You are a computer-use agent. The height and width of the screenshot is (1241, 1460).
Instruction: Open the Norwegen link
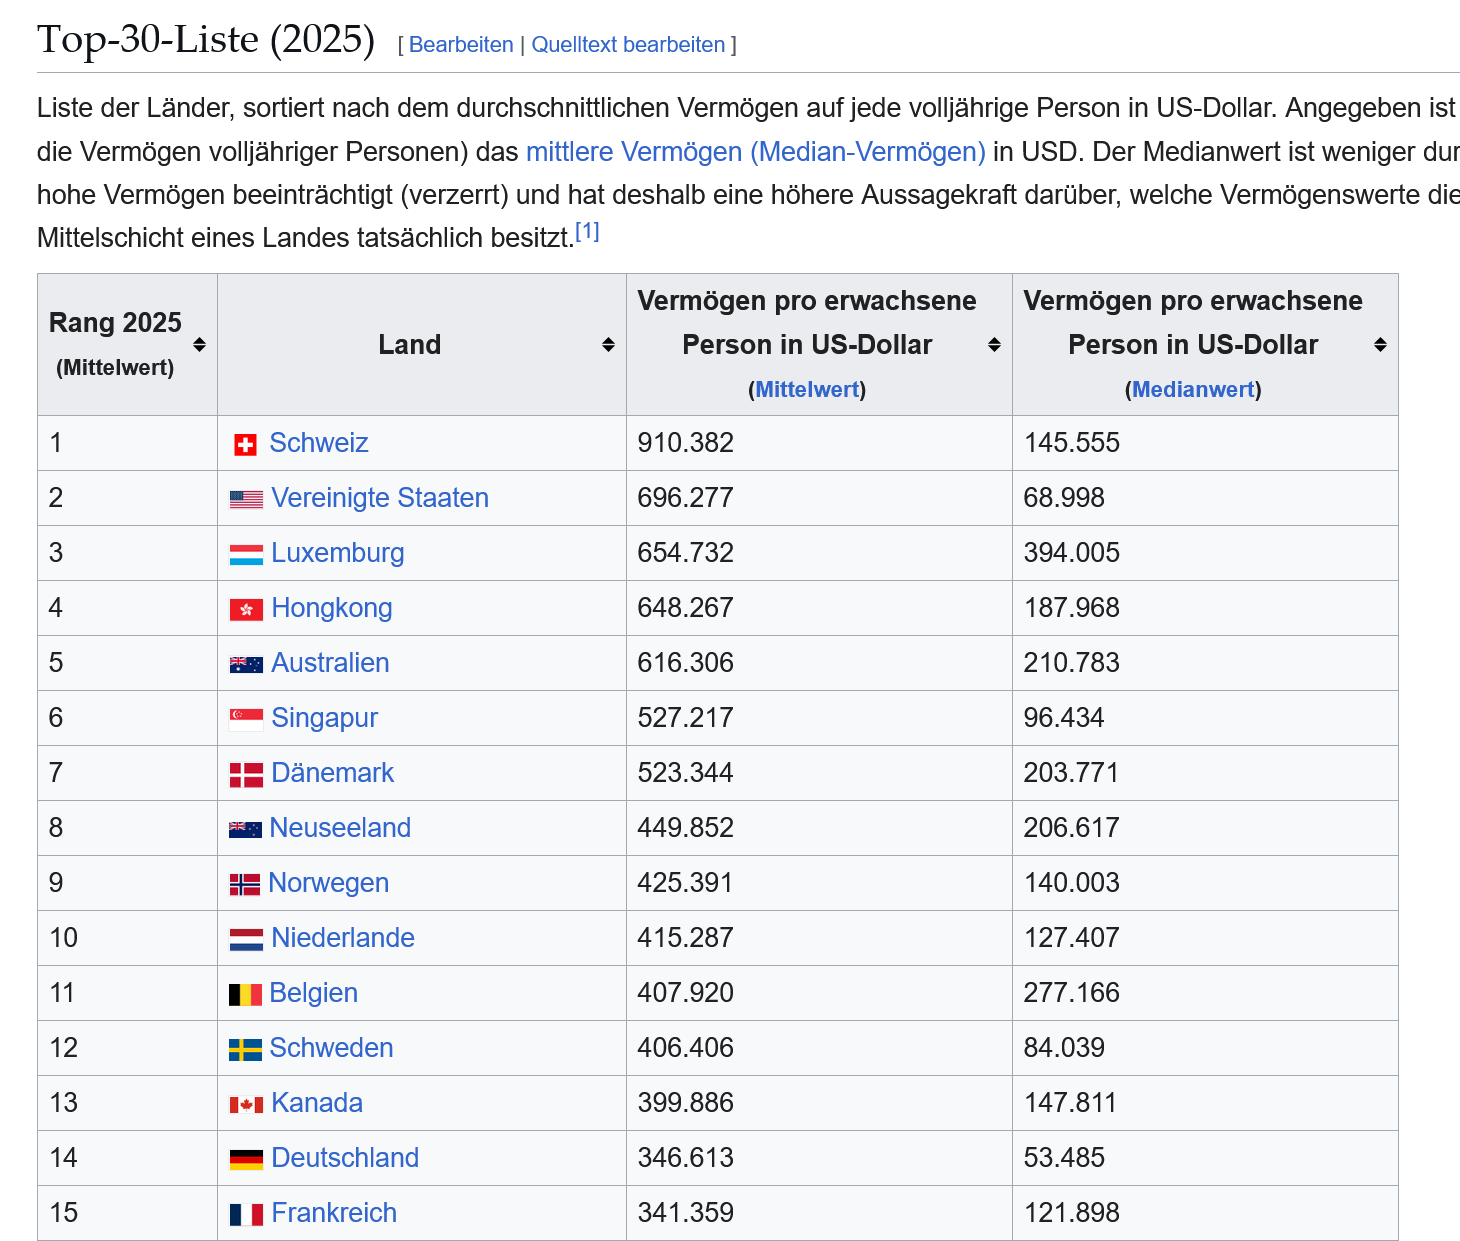(329, 883)
